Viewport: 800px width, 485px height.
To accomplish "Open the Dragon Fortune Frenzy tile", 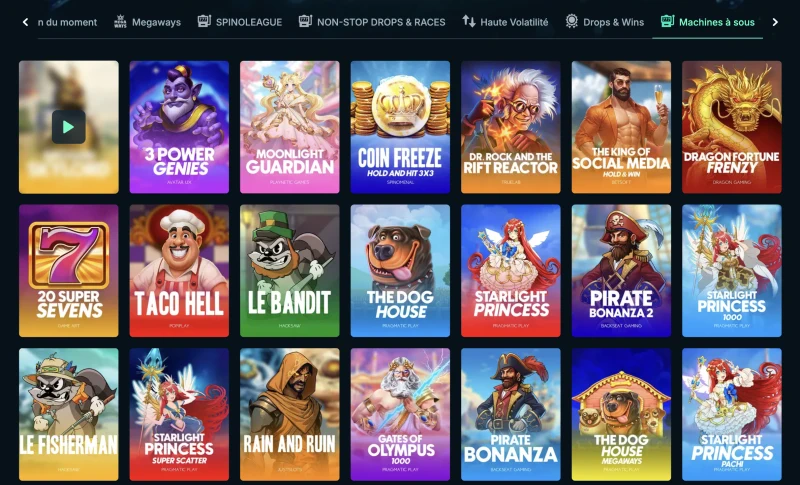I will tap(732, 127).
